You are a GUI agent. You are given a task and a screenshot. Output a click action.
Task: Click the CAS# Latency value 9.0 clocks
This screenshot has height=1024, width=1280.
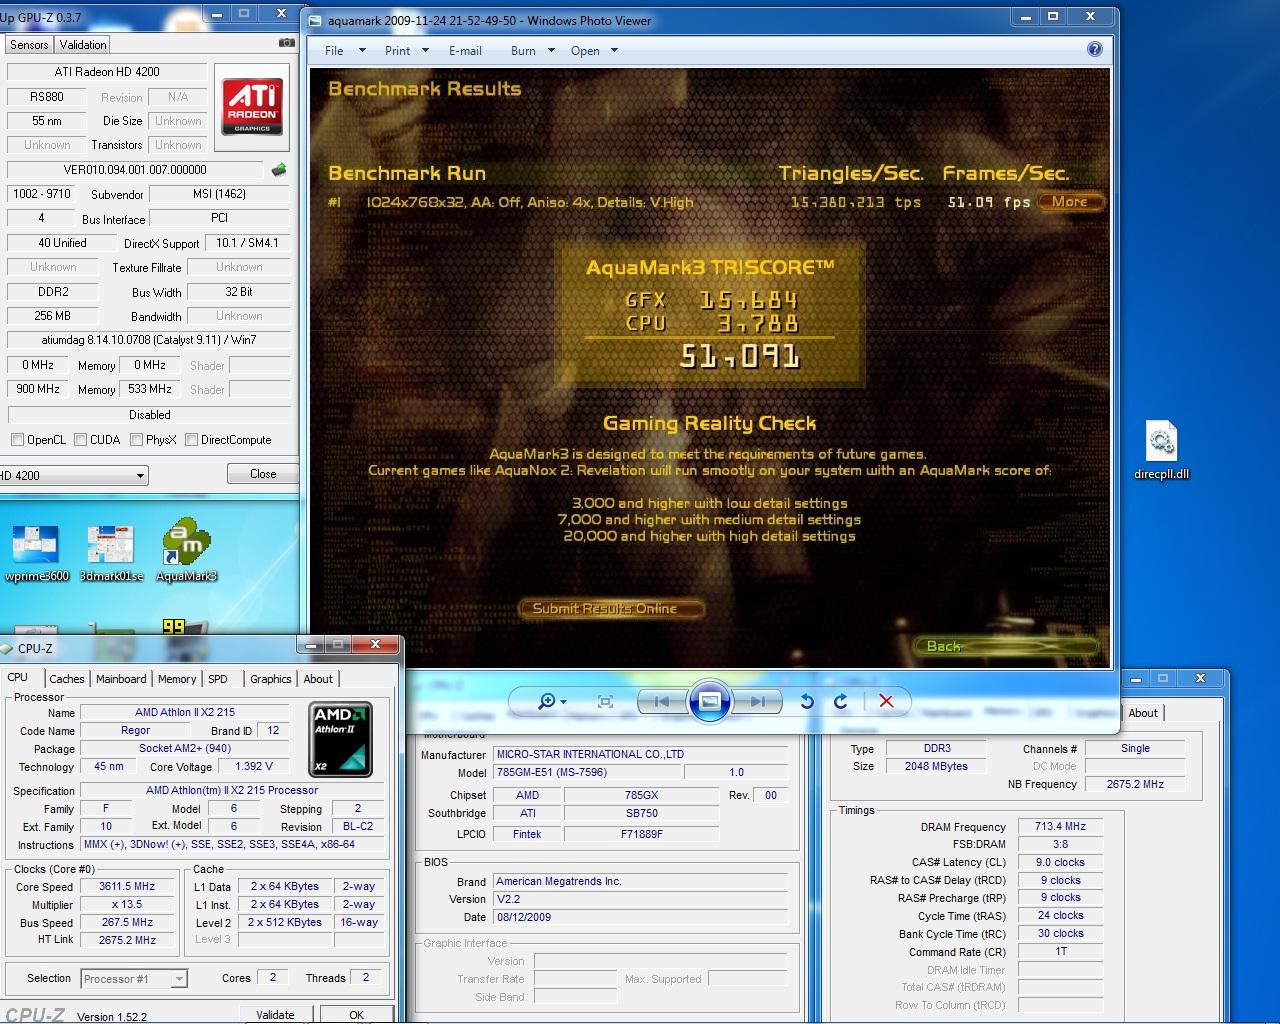(x=1060, y=863)
